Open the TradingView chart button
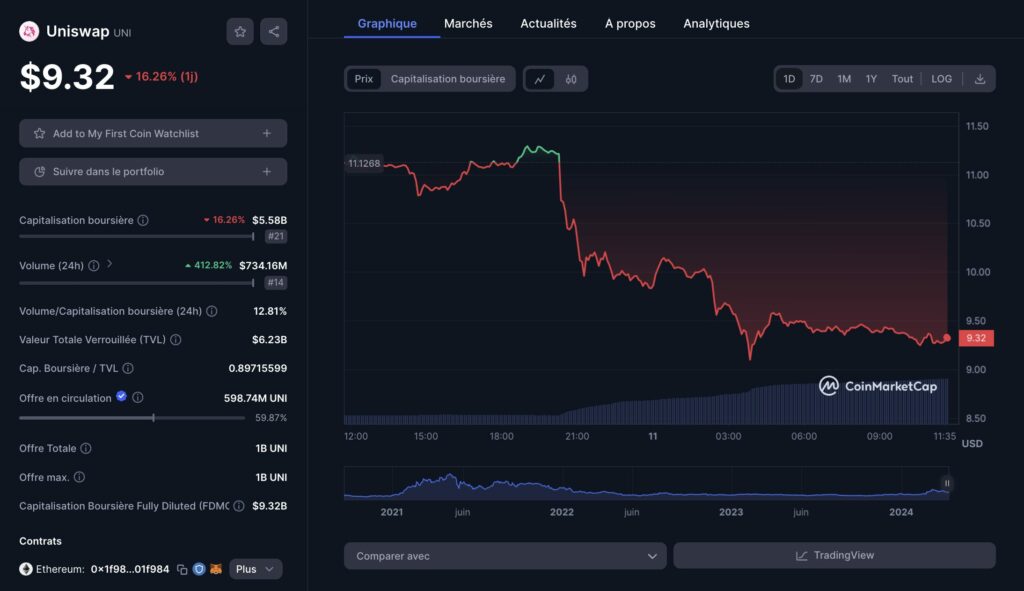This screenshot has height=591, width=1024. 834,556
